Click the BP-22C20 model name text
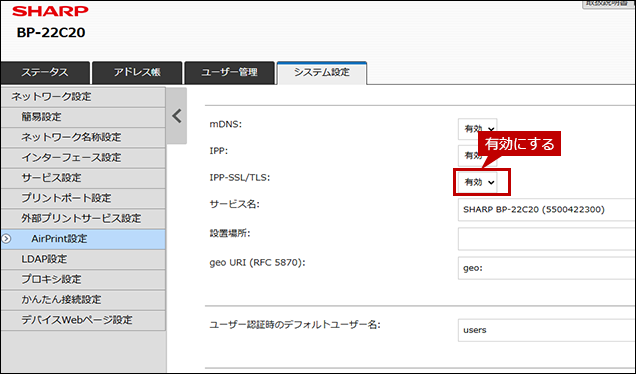 (x=51, y=32)
